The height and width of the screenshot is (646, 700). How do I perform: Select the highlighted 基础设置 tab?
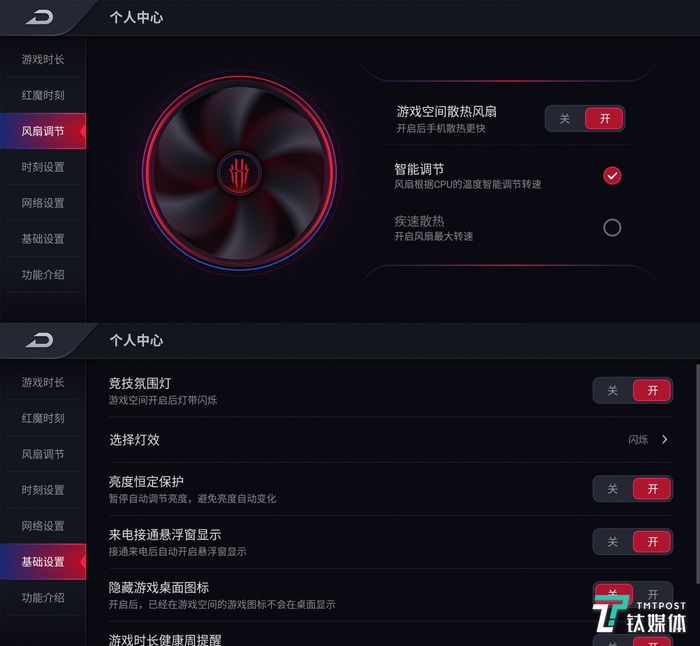coord(43,562)
